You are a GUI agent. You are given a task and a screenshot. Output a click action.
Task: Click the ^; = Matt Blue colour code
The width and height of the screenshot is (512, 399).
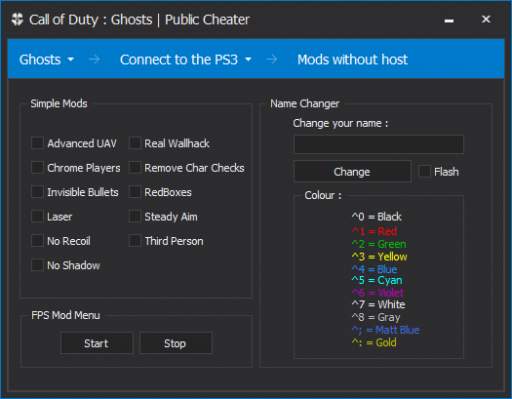(385, 330)
